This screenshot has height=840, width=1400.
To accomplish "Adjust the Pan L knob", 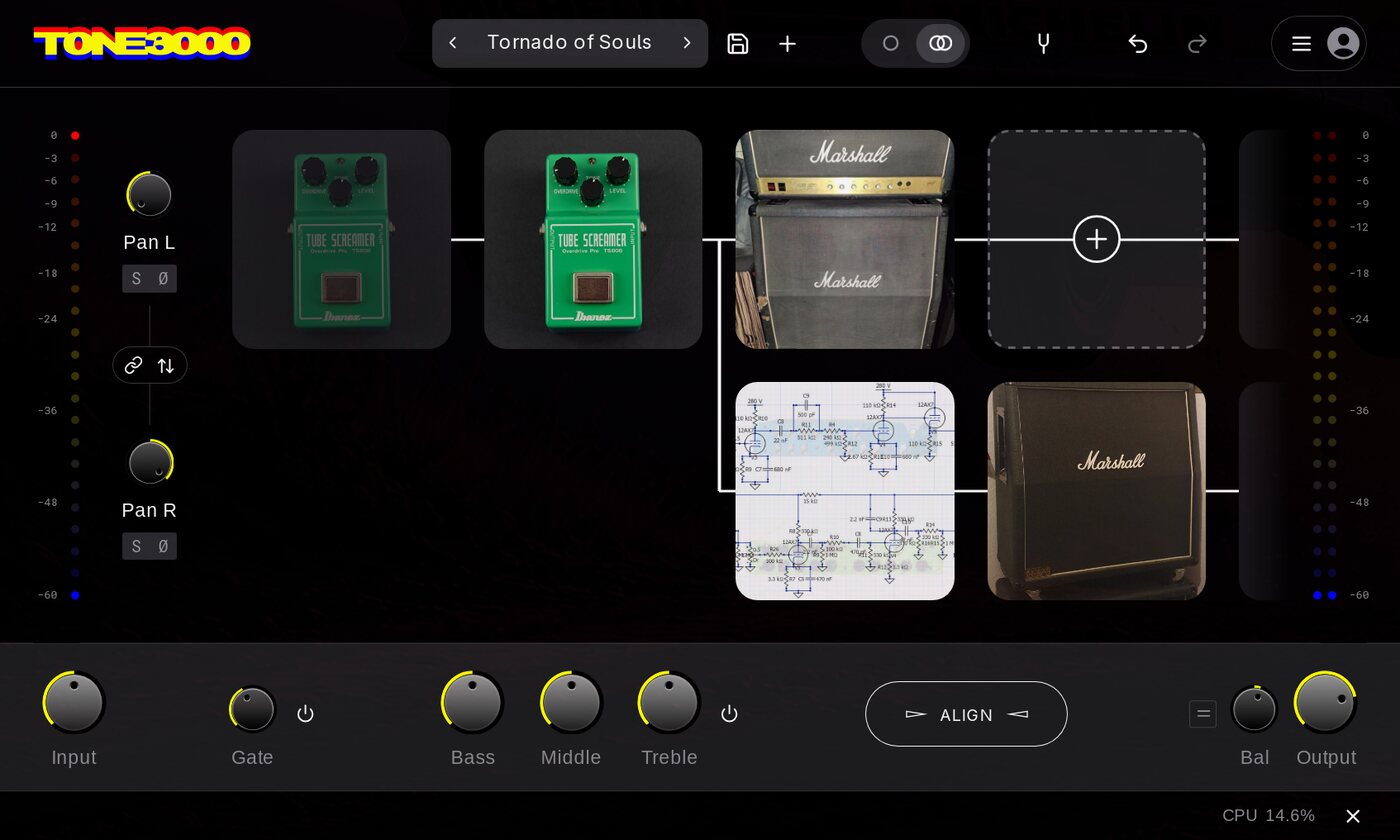I will pos(149,195).
